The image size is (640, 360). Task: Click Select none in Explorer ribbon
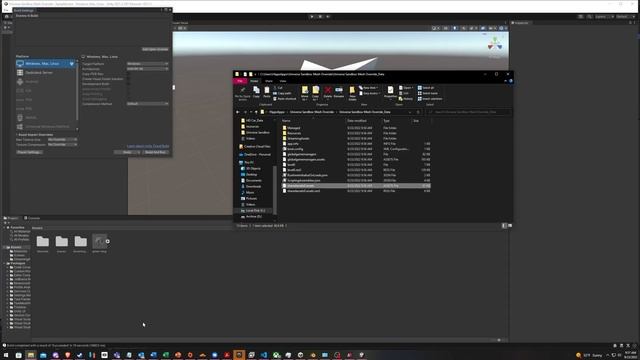coord(427,93)
